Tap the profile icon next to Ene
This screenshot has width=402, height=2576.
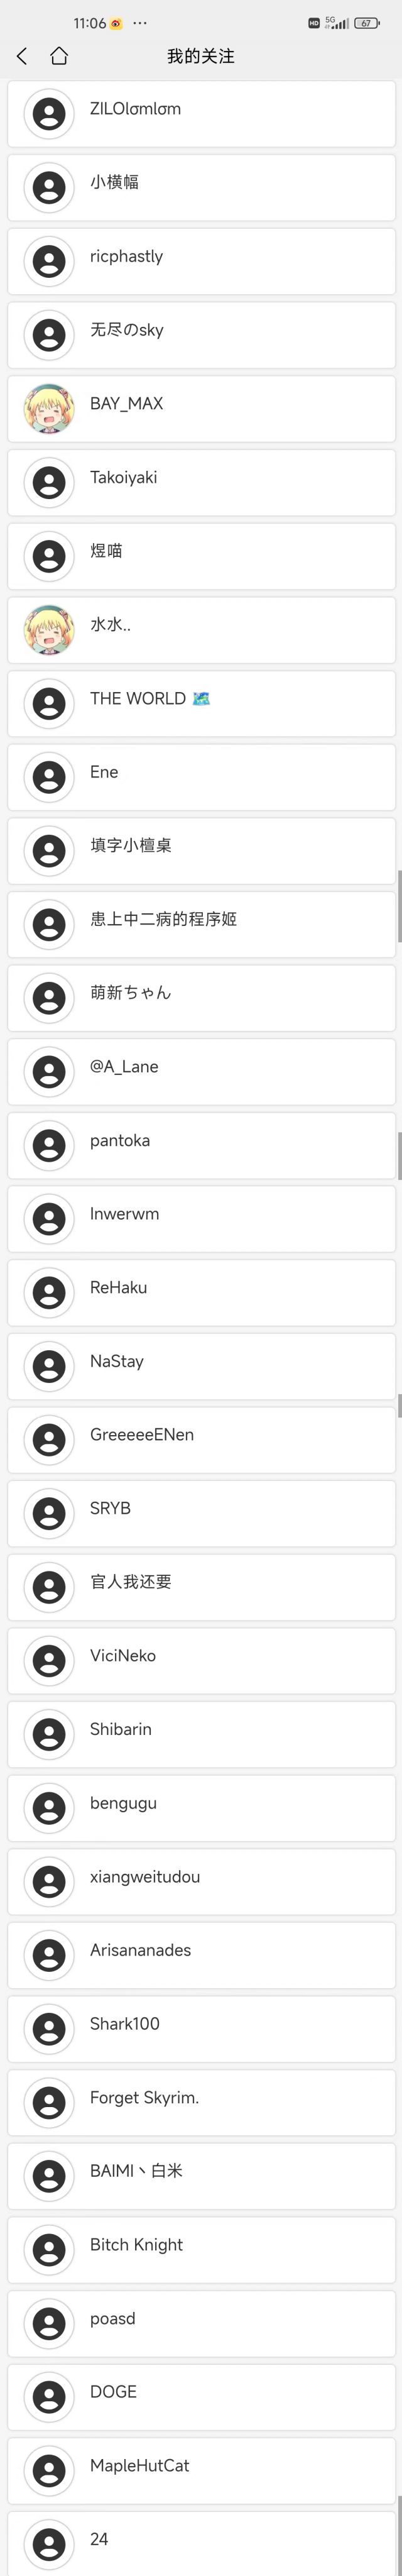click(x=49, y=777)
